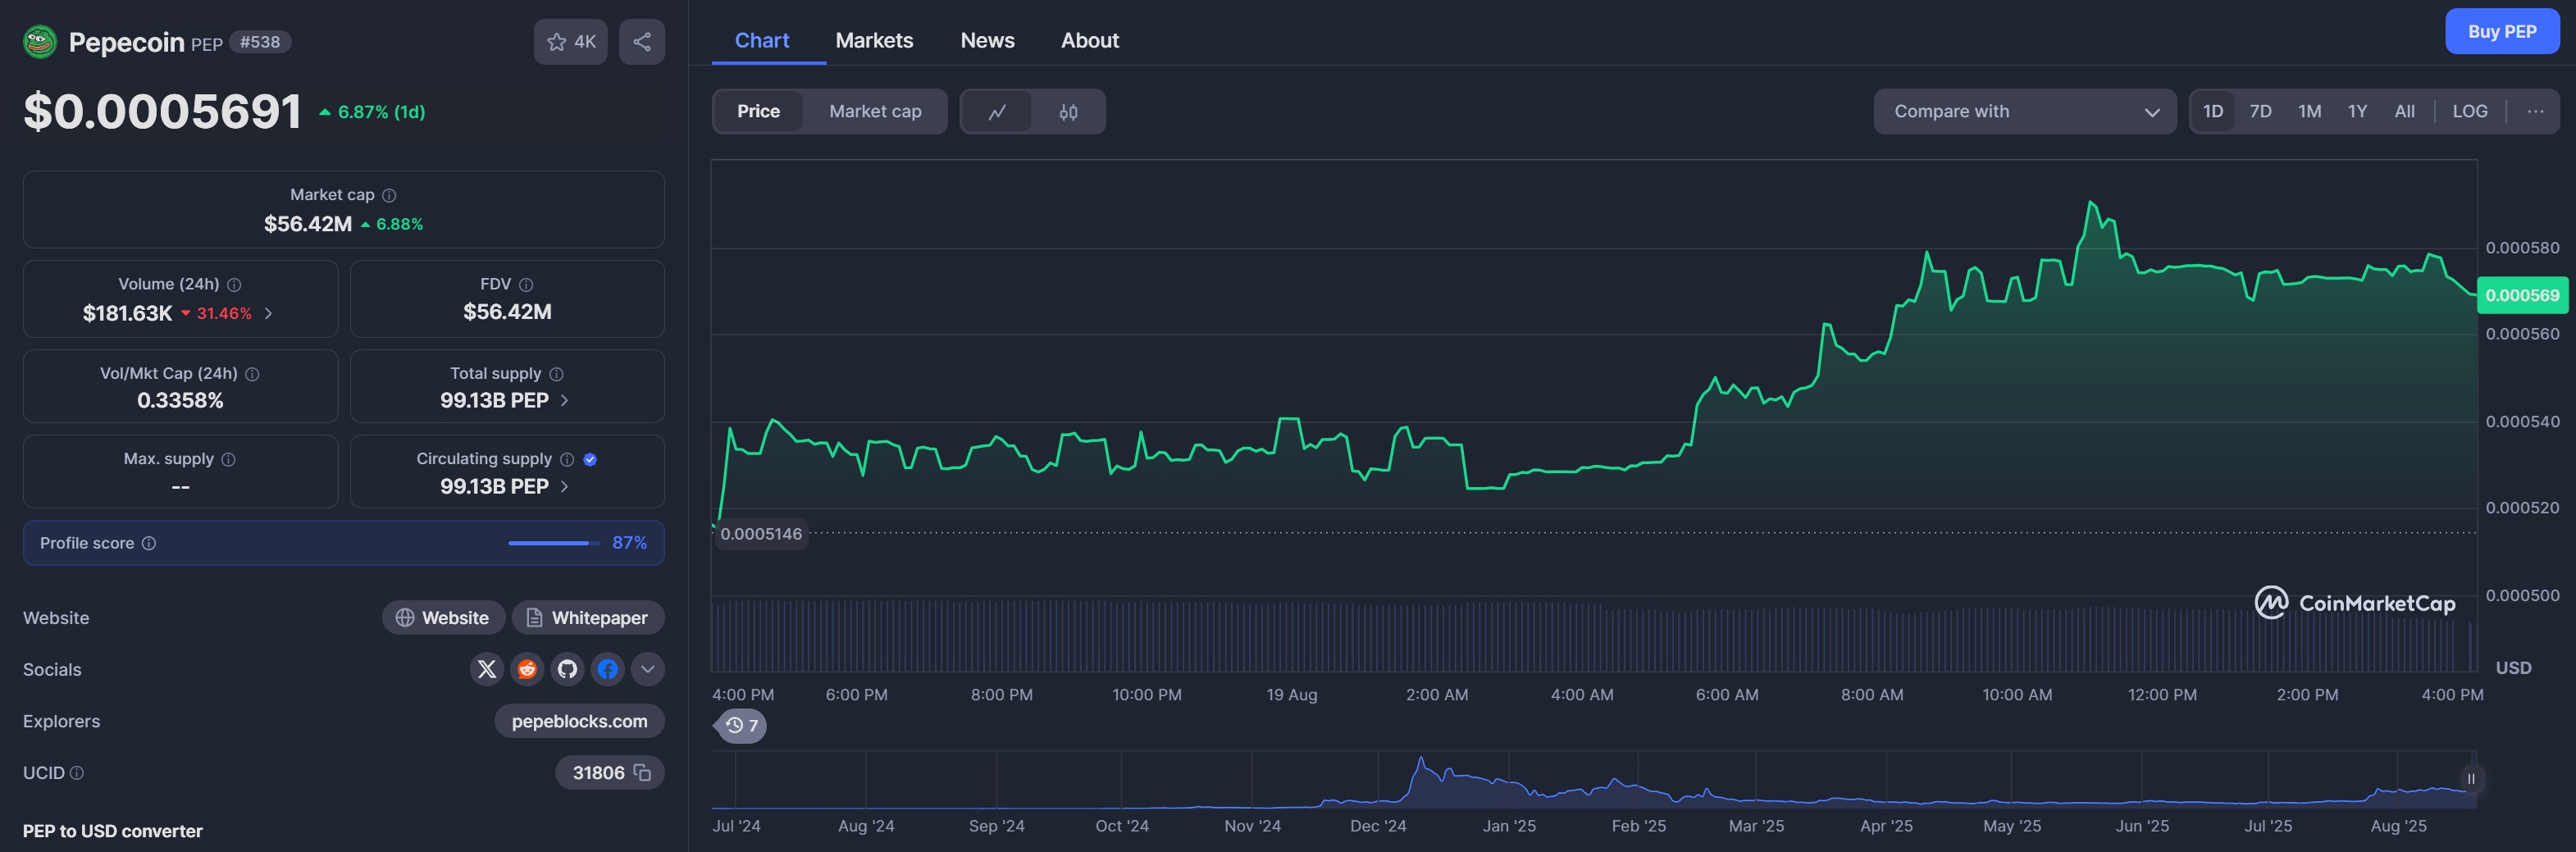Toggle chart to Market cap view
The width and height of the screenshot is (2576, 852).
(875, 111)
